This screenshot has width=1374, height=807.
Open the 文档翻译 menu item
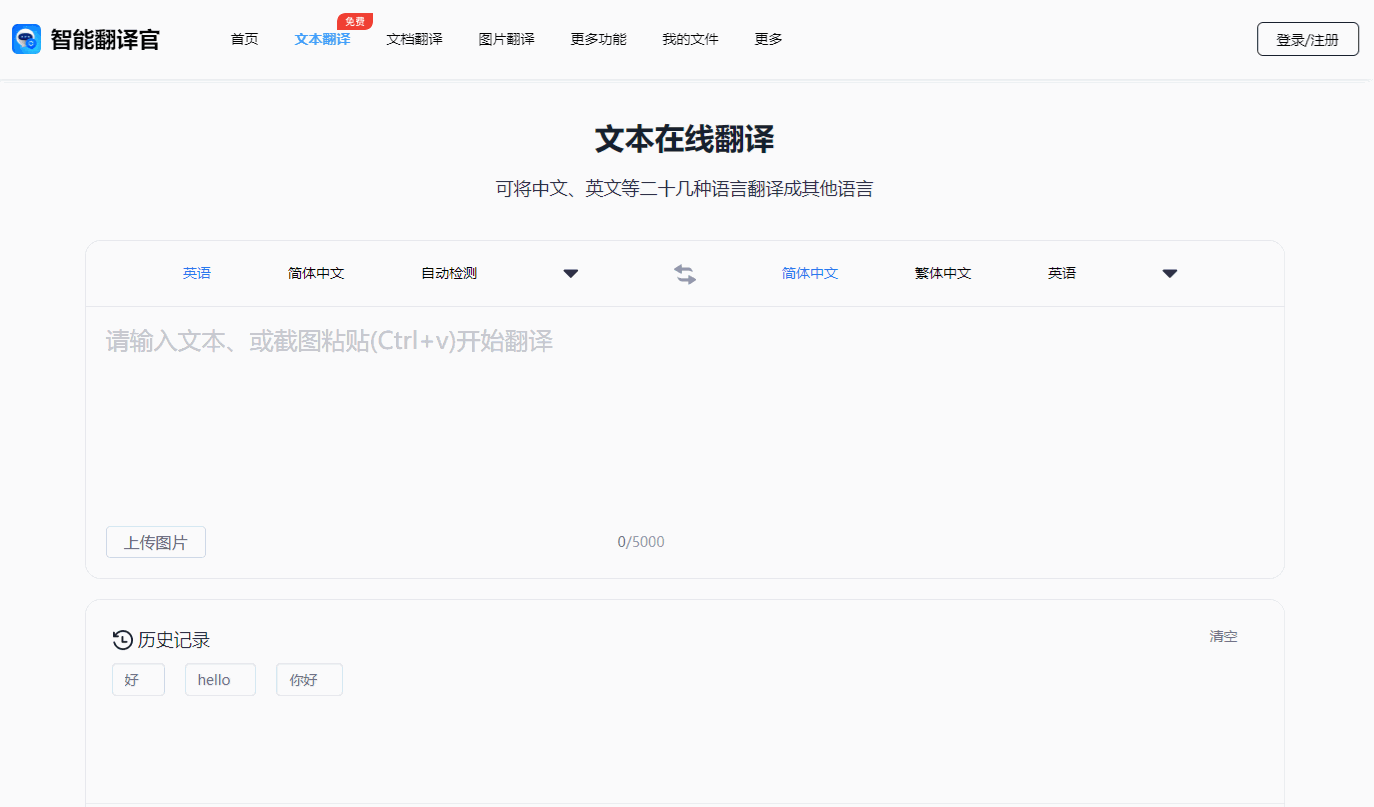click(414, 39)
